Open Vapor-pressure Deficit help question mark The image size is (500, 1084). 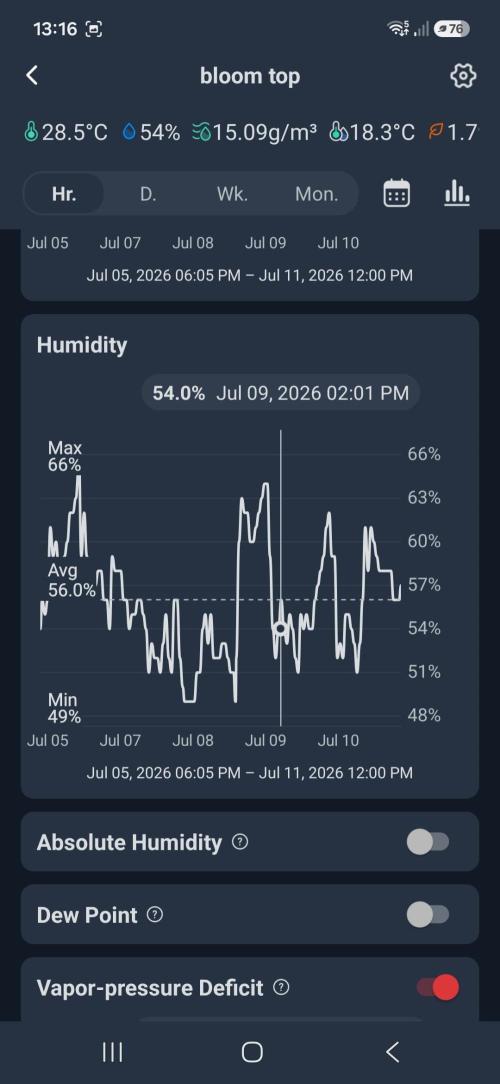point(281,988)
